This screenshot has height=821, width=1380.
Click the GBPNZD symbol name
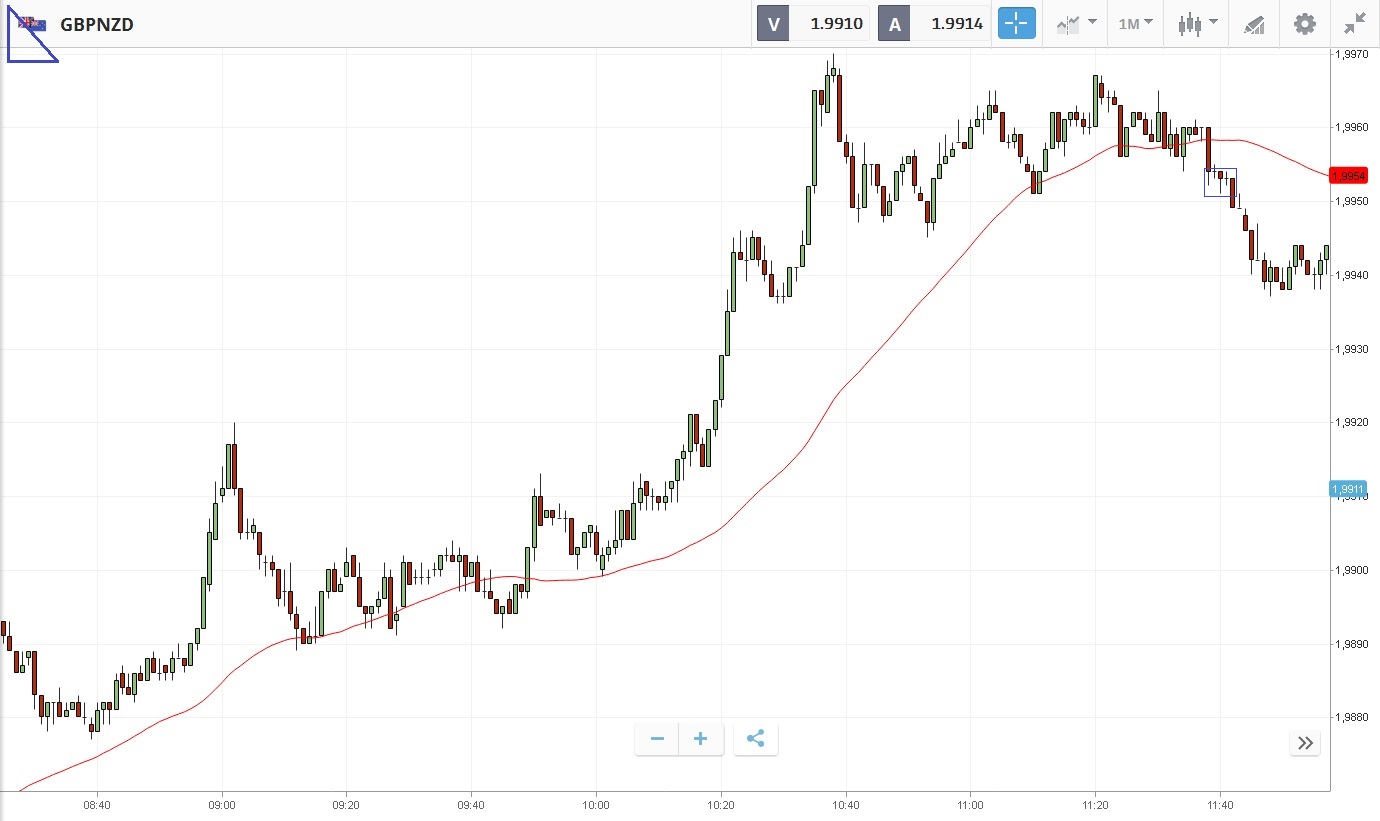[x=97, y=25]
